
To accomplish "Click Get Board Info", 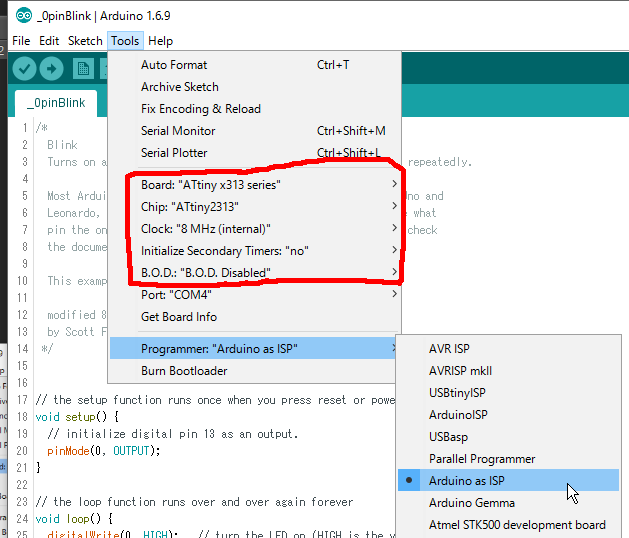I will coord(255,317).
